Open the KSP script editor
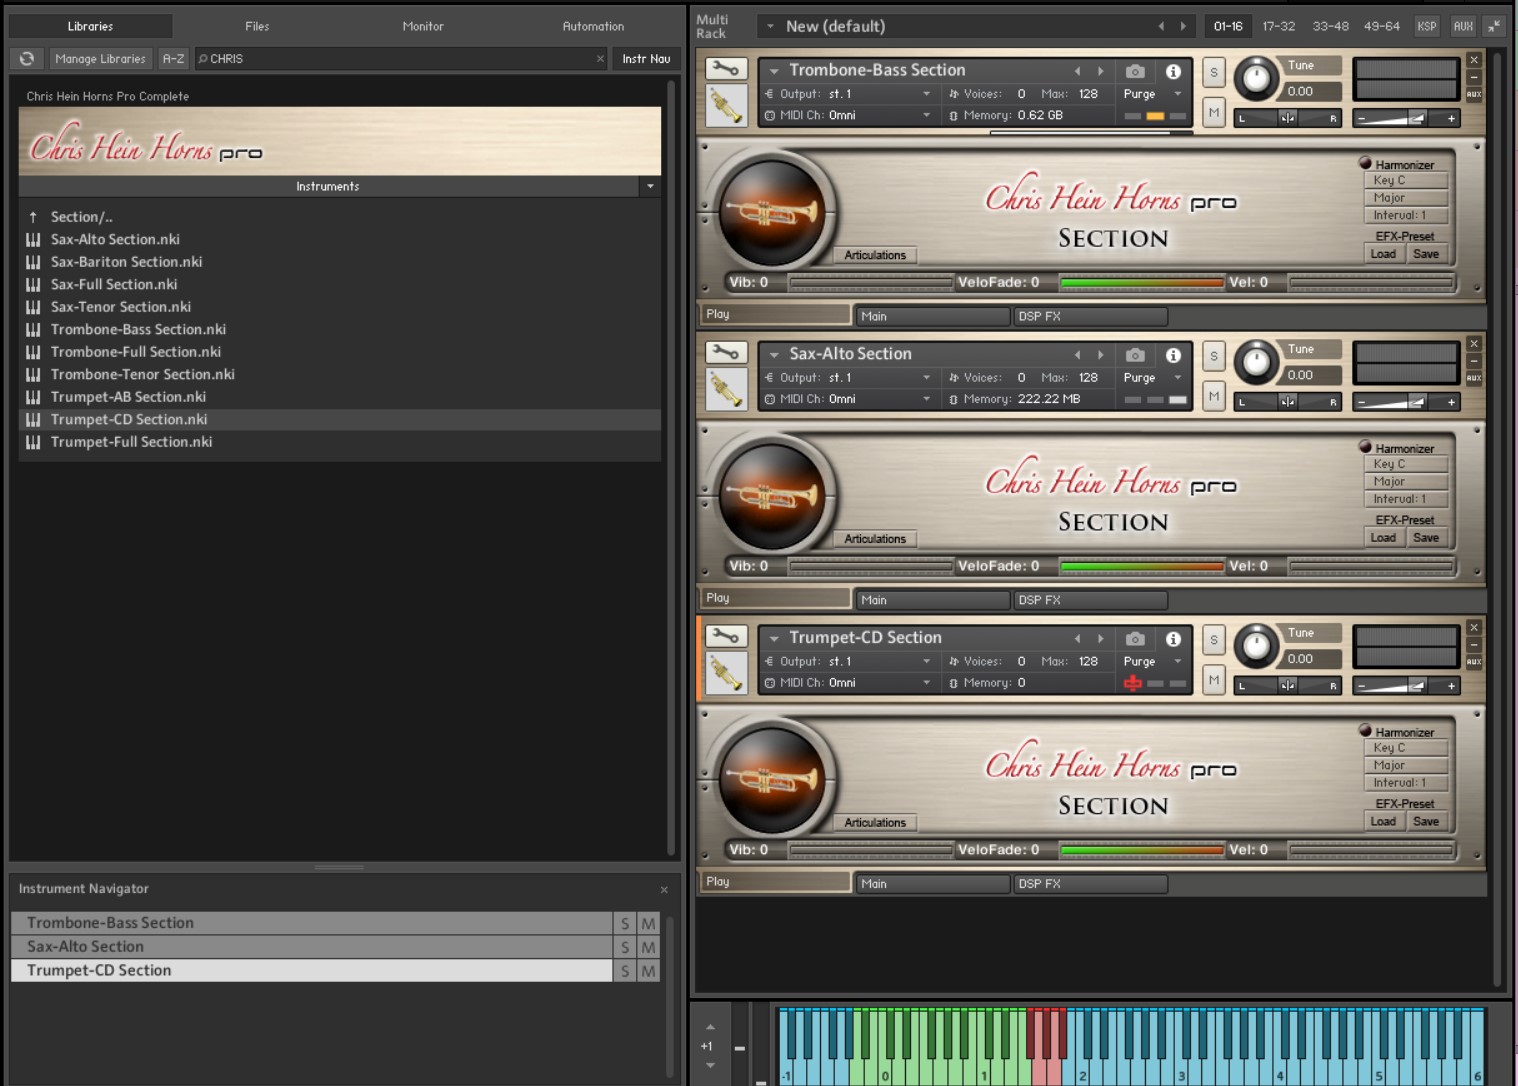 [1427, 26]
